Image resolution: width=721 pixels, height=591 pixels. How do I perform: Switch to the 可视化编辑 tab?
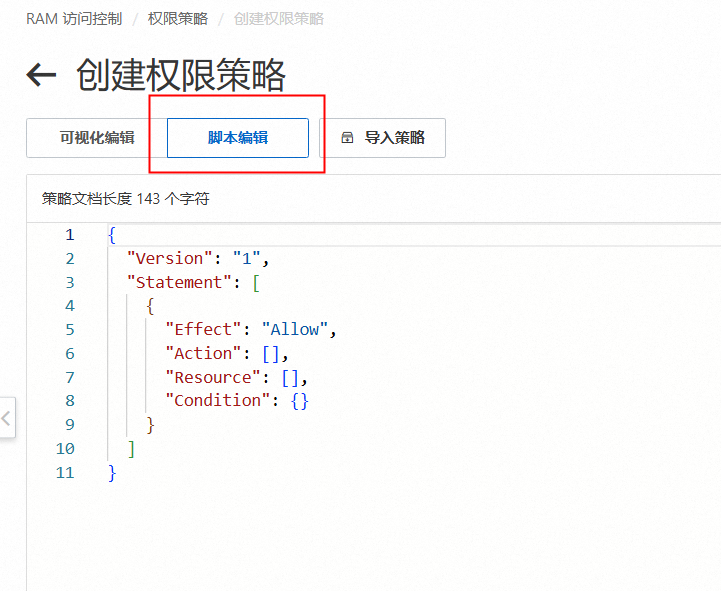[x=96, y=138]
